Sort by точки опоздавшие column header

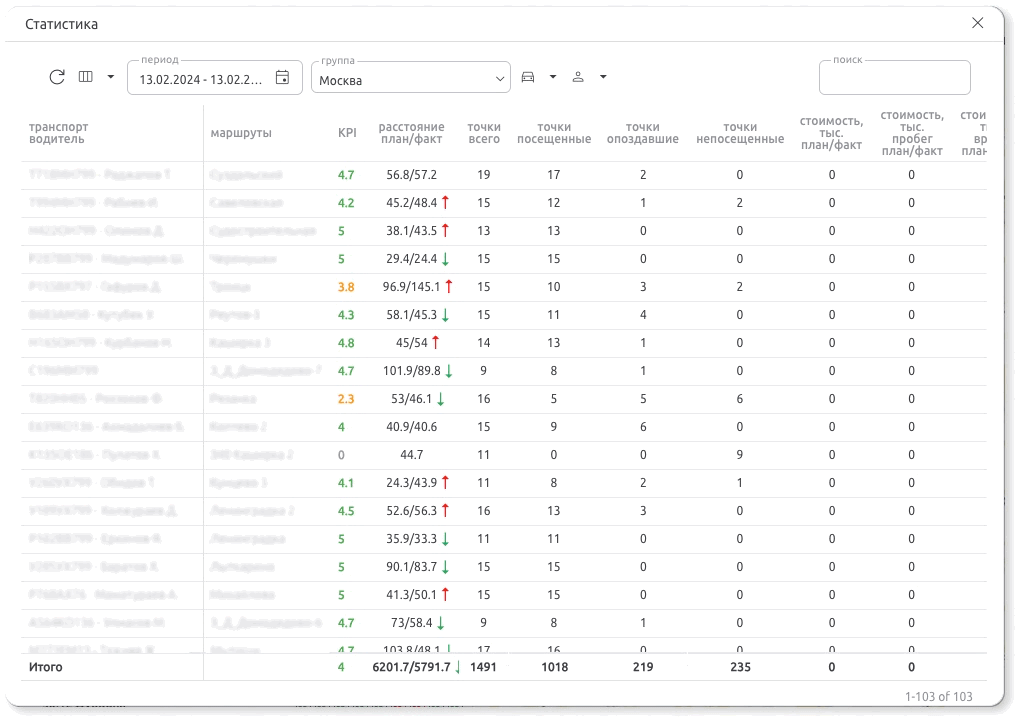click(642, 133)
